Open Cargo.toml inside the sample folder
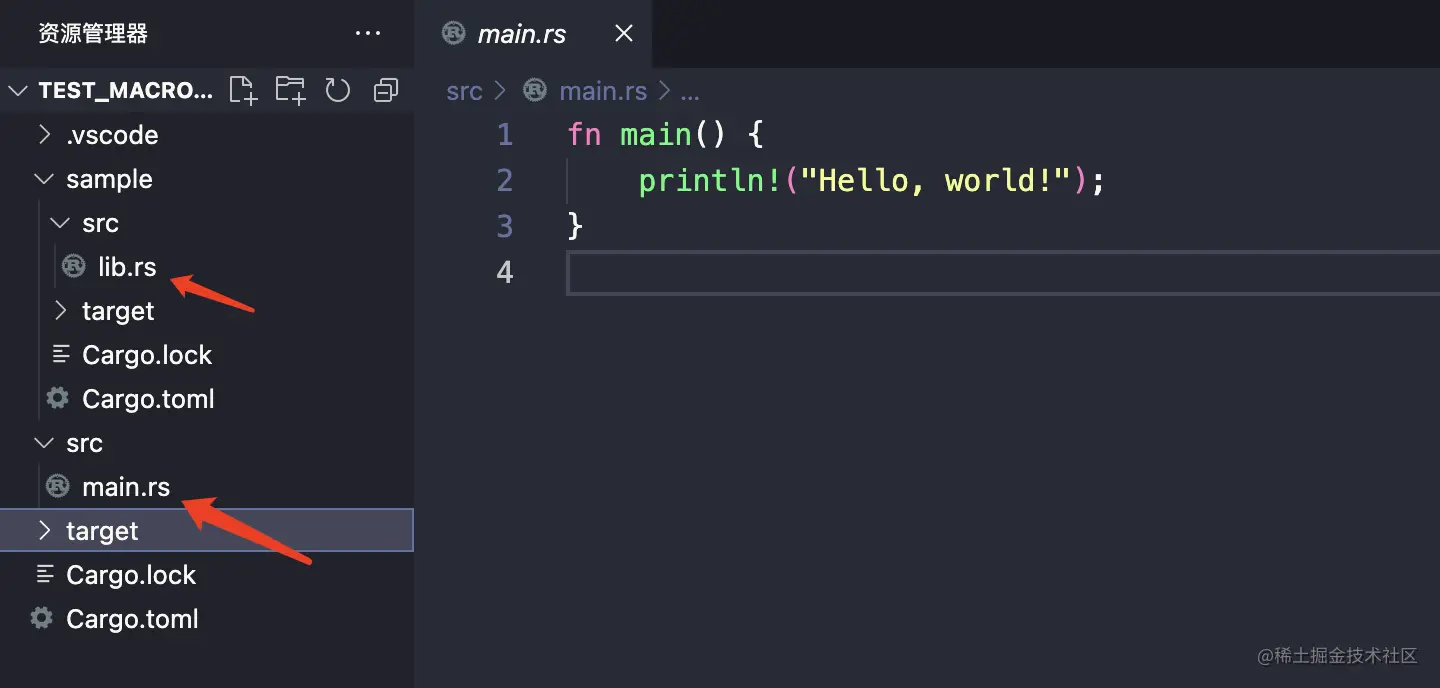 click(x=148, y=399)
